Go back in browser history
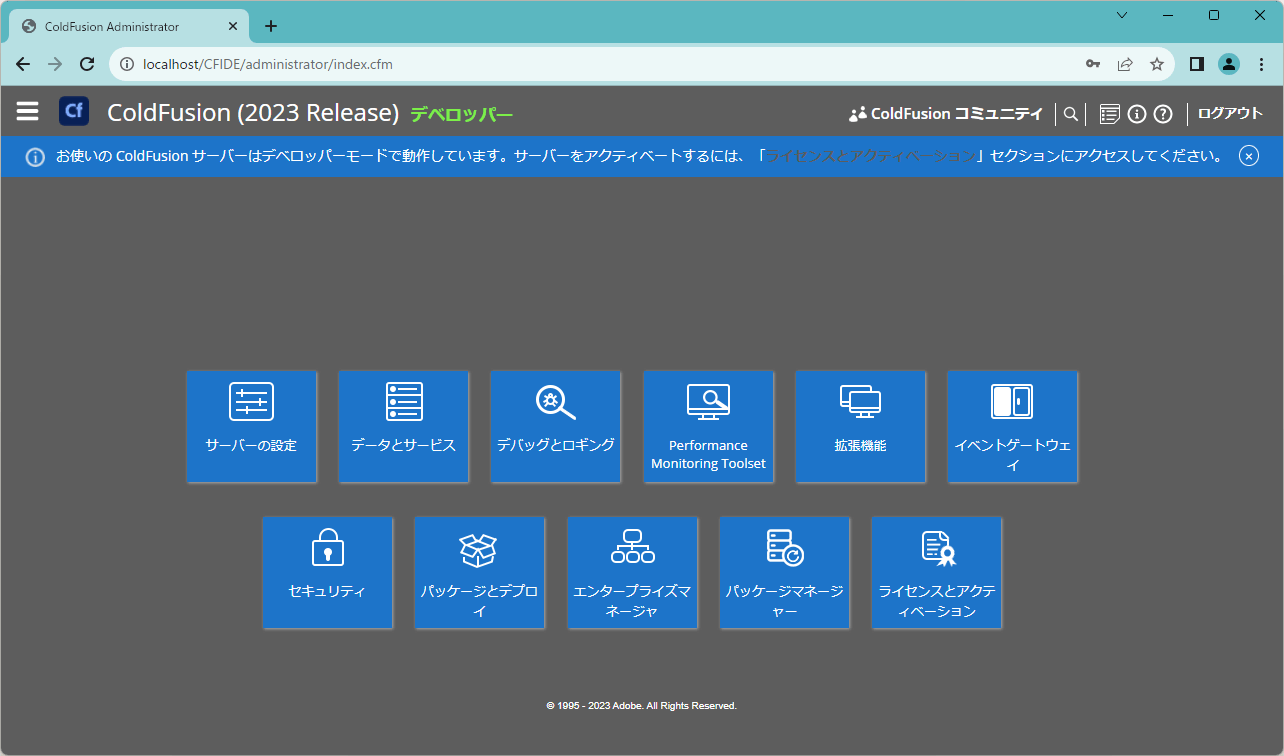This screenshot has width=1284, height=756. [x=23, y=64]
